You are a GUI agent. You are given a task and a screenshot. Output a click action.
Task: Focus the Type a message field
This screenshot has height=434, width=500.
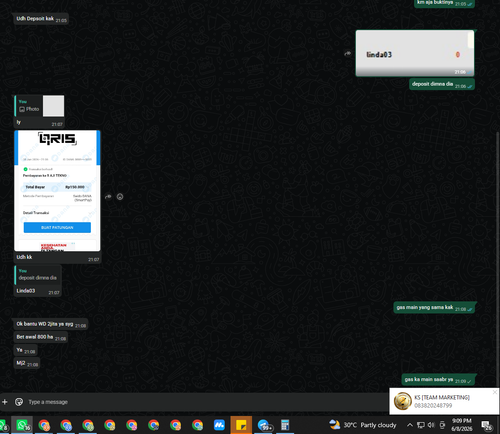pos(207,402)
